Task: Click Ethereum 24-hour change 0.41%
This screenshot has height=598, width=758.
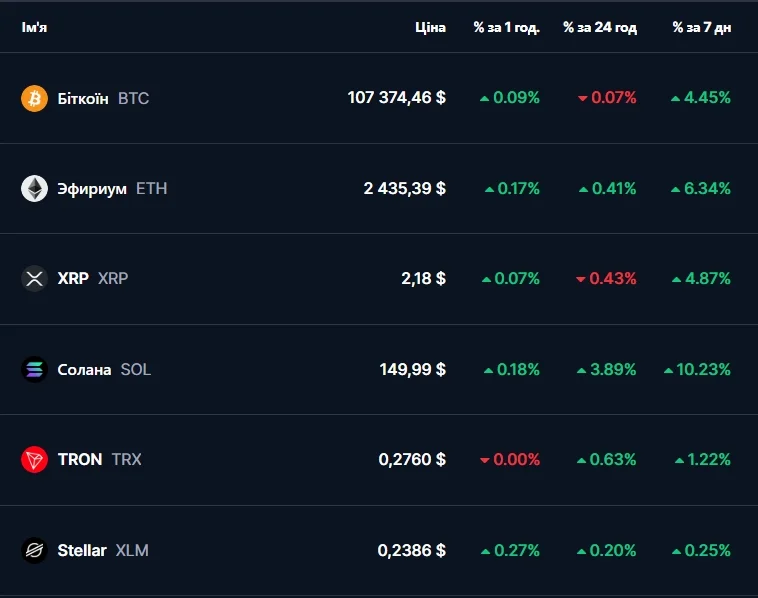Action: tap(607, 189)
